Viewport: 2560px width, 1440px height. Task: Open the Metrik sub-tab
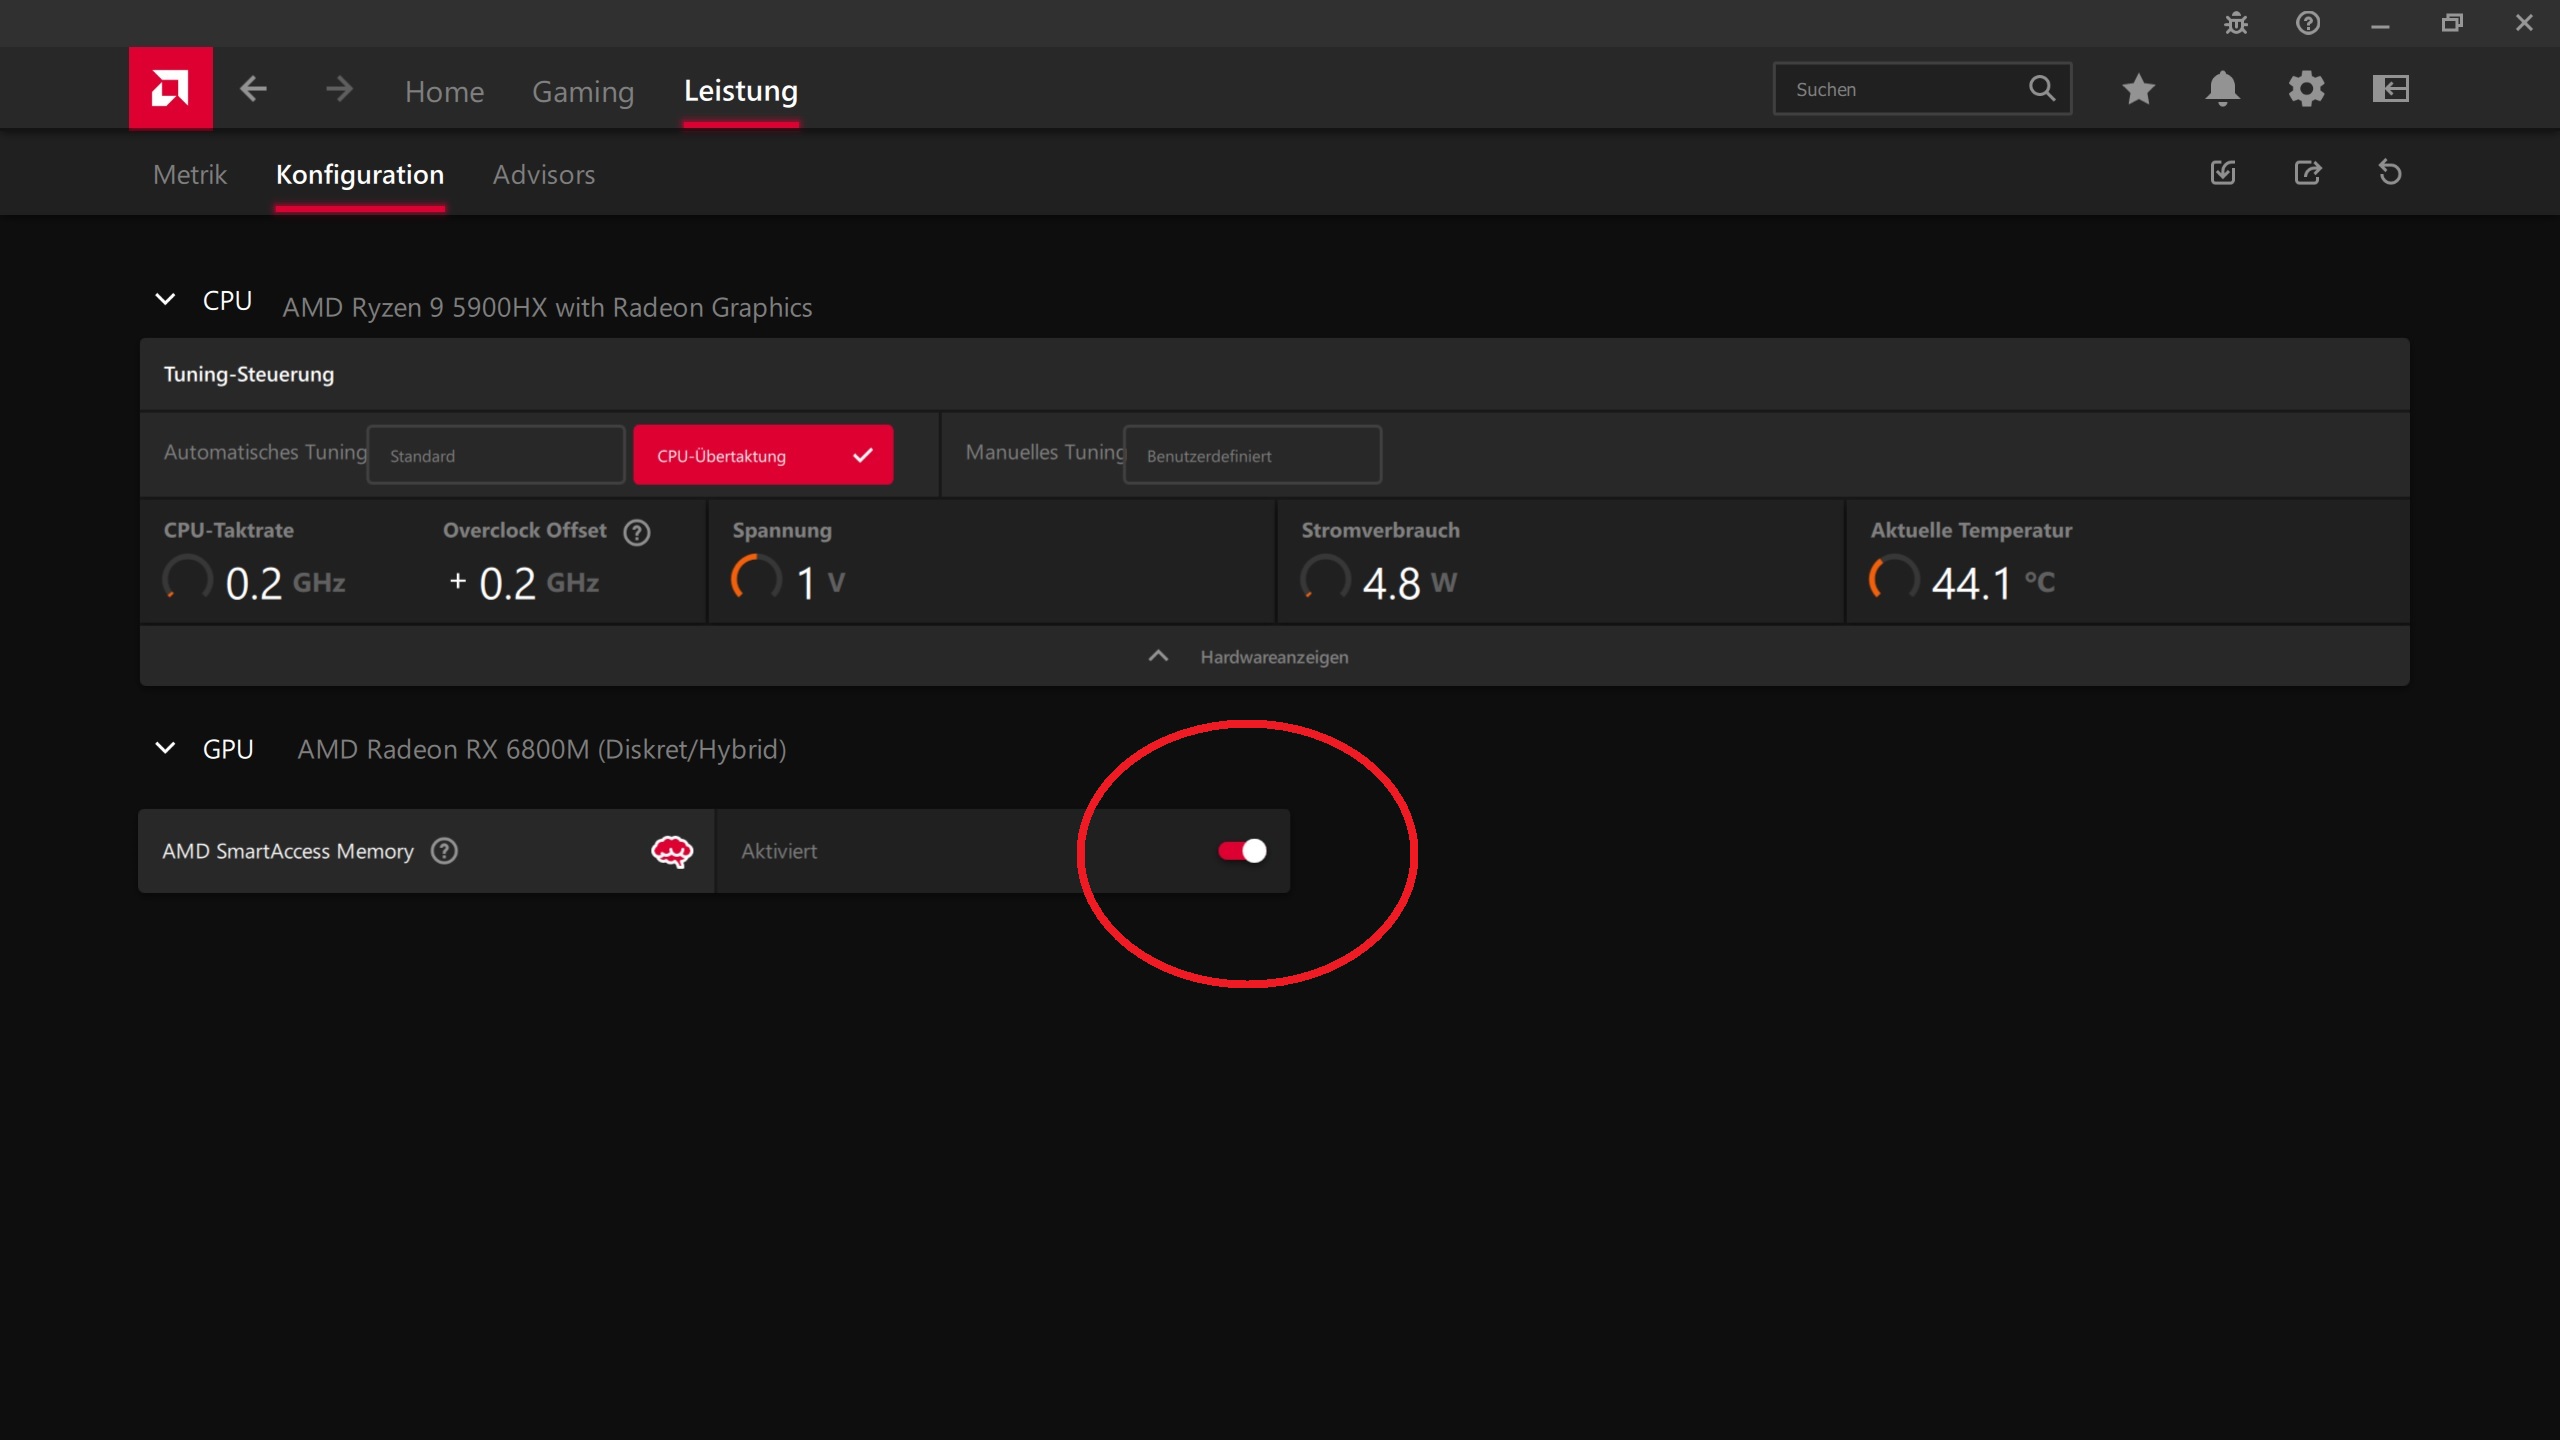[x=190, y=175]
